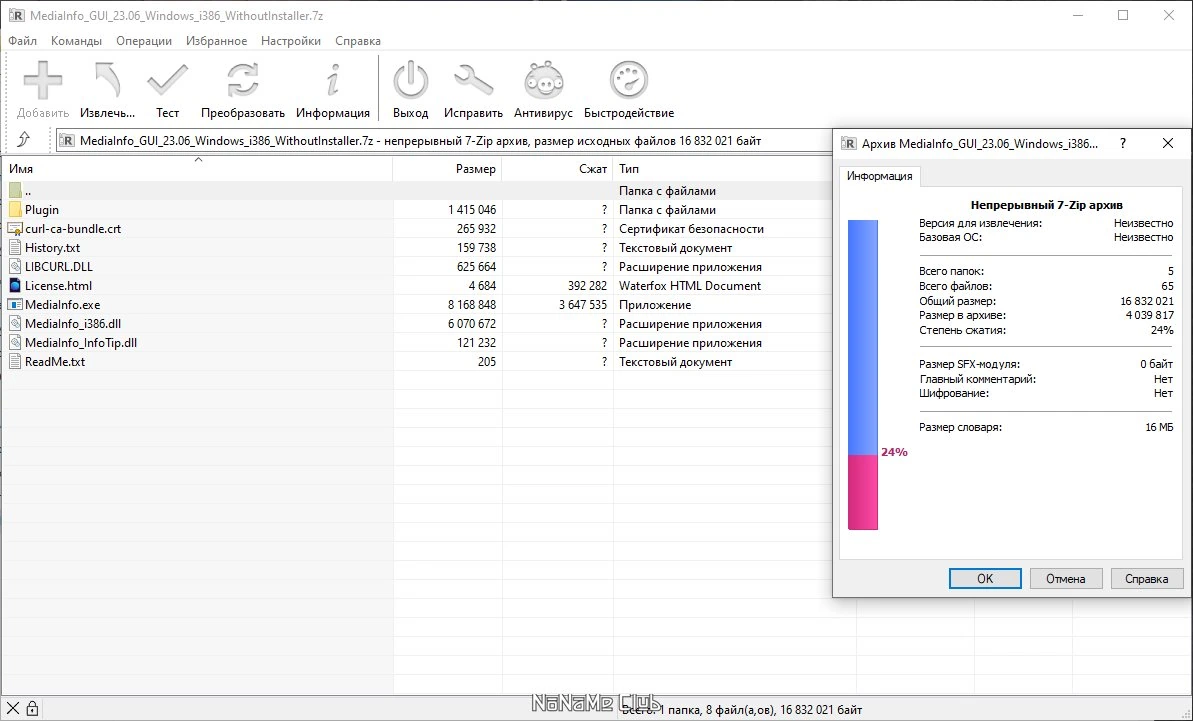1193x721 pixels.
Task: Sort by the Тип column header
Action: tap(723, 169)
